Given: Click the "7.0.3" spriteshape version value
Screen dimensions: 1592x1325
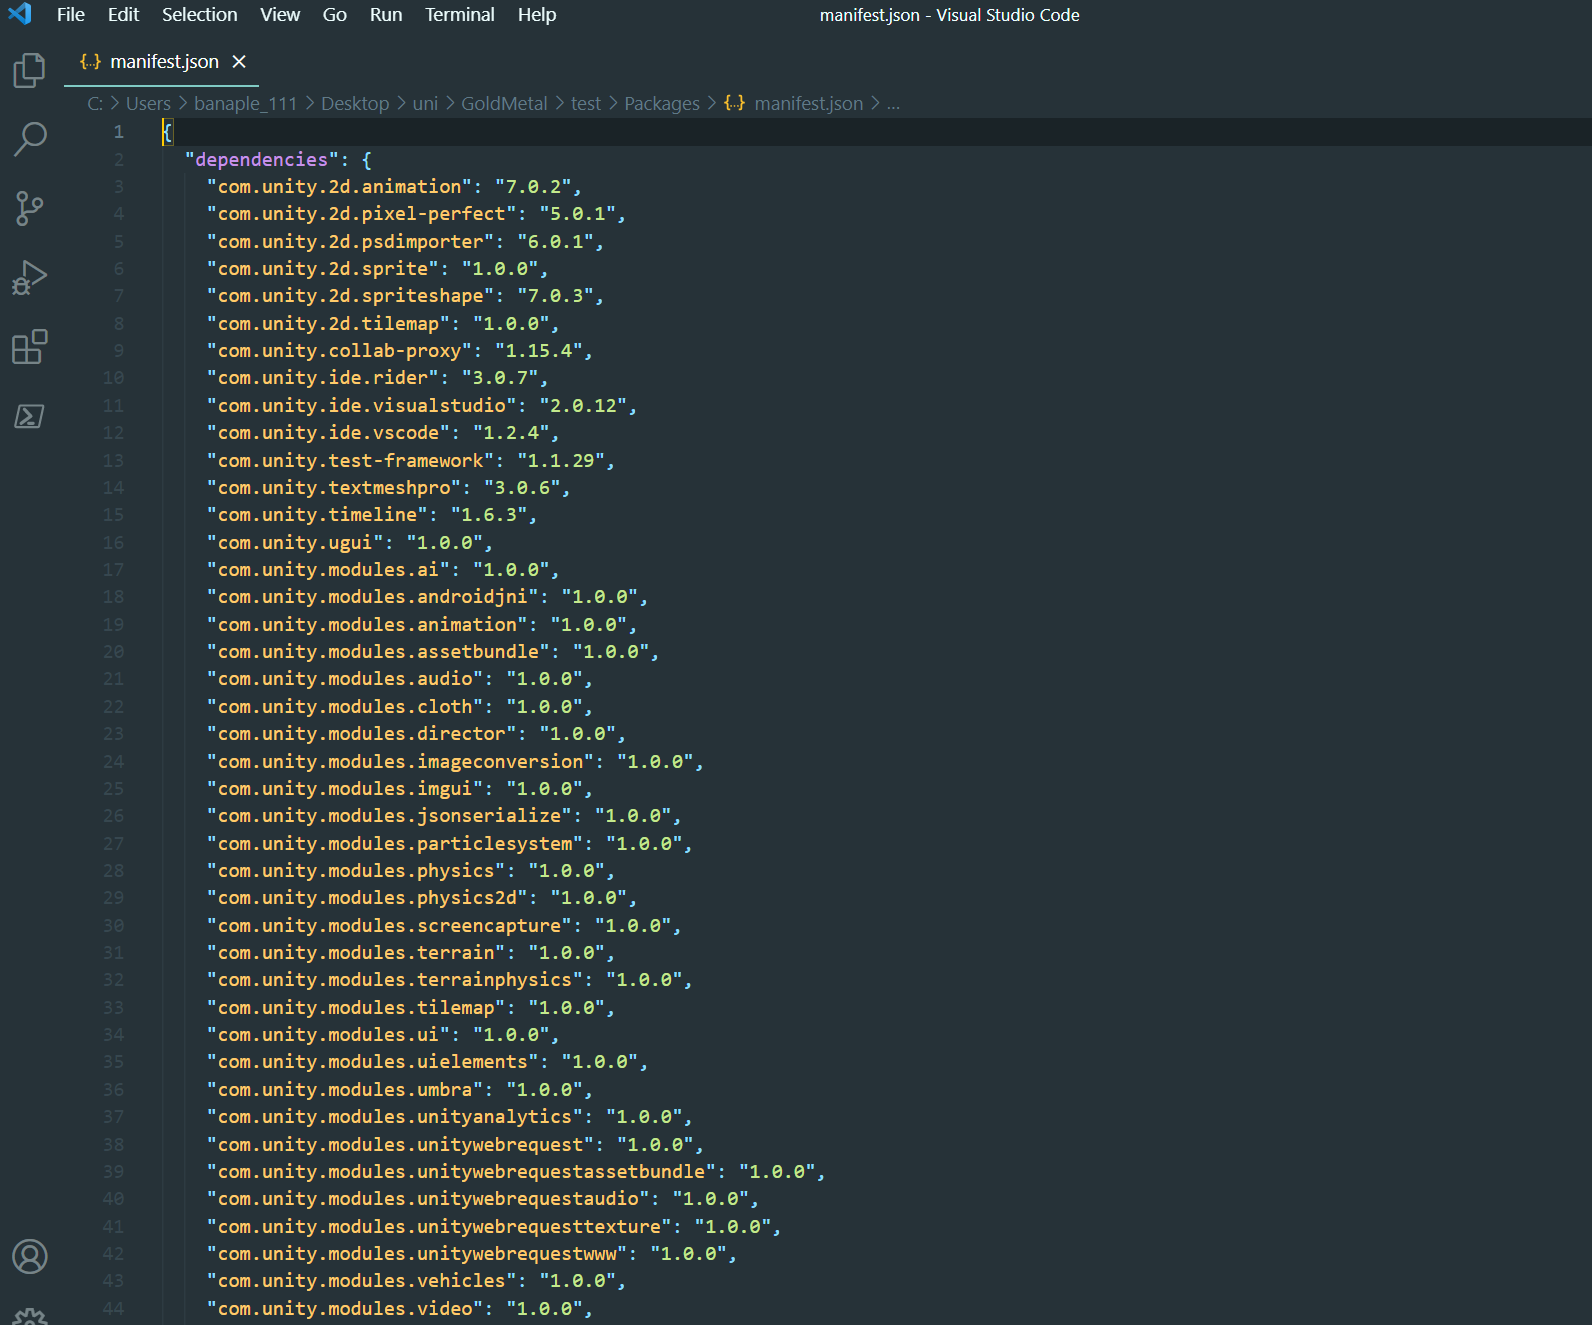Looking at the screenshot, I should [555, 296].
